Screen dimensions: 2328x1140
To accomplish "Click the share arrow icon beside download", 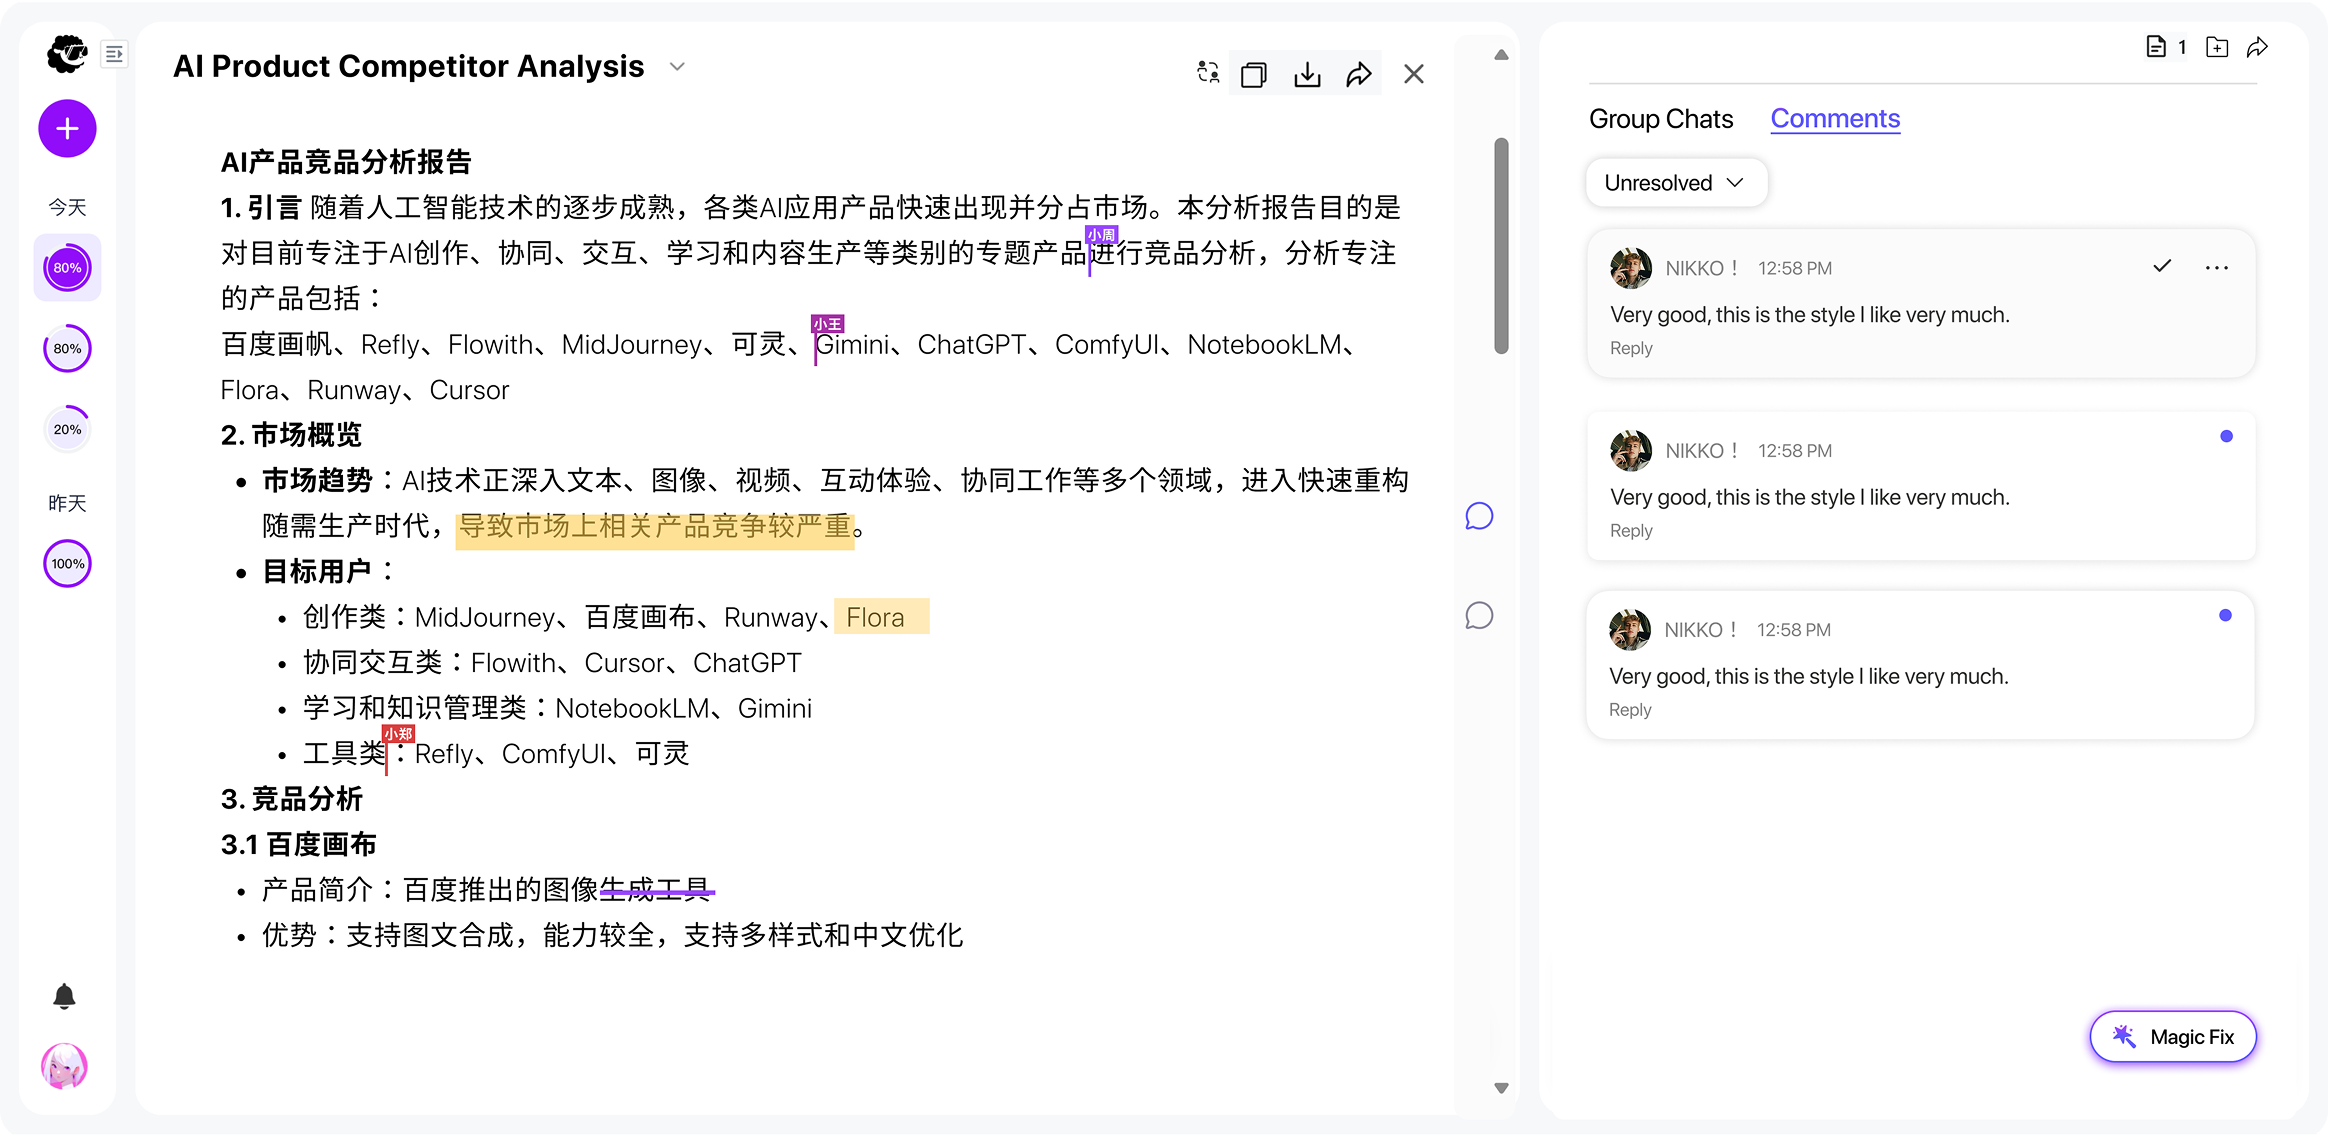I will (1359, 75).
